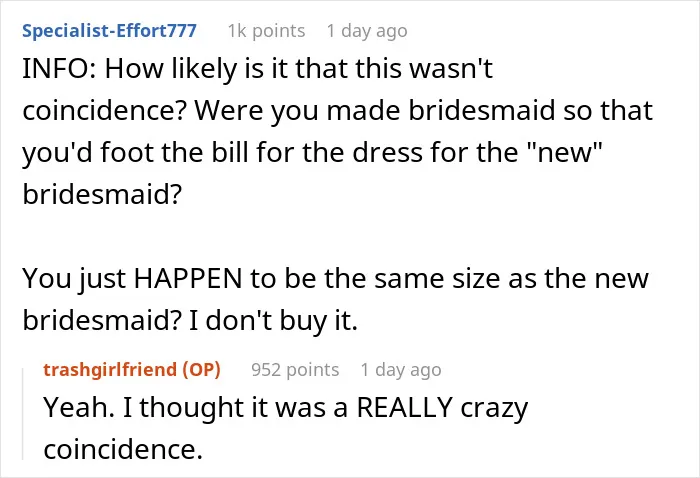The width and height of the screenshot is (700, 478).
Task: Click the (OP) label beside trashgirlfriend
Action: click(x=201, y=370)
